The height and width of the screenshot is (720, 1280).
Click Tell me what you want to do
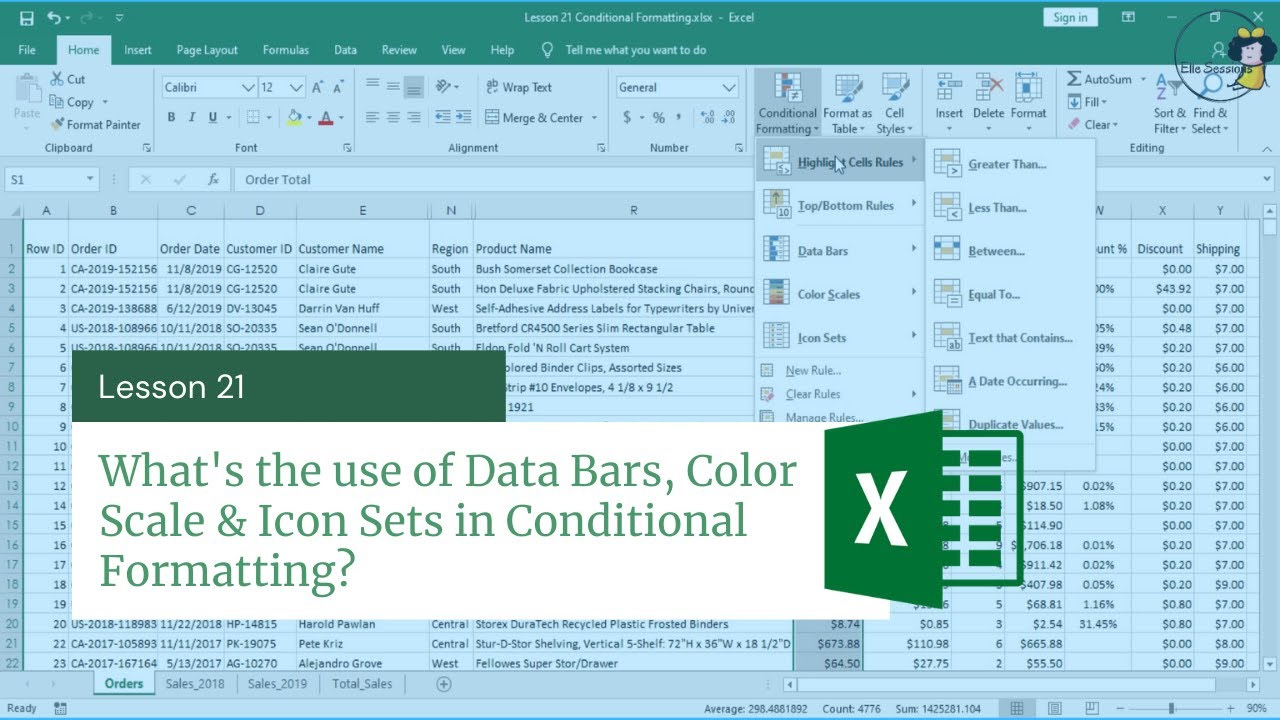pos(636,50)
